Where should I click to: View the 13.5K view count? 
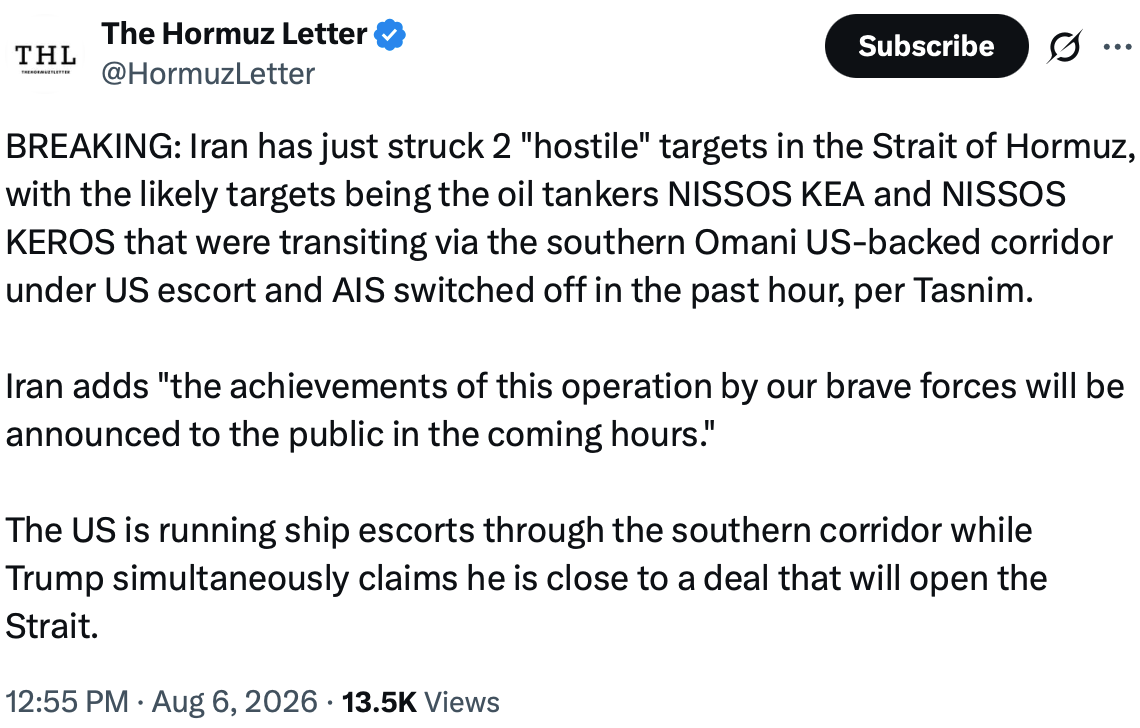tap(380, 702)
